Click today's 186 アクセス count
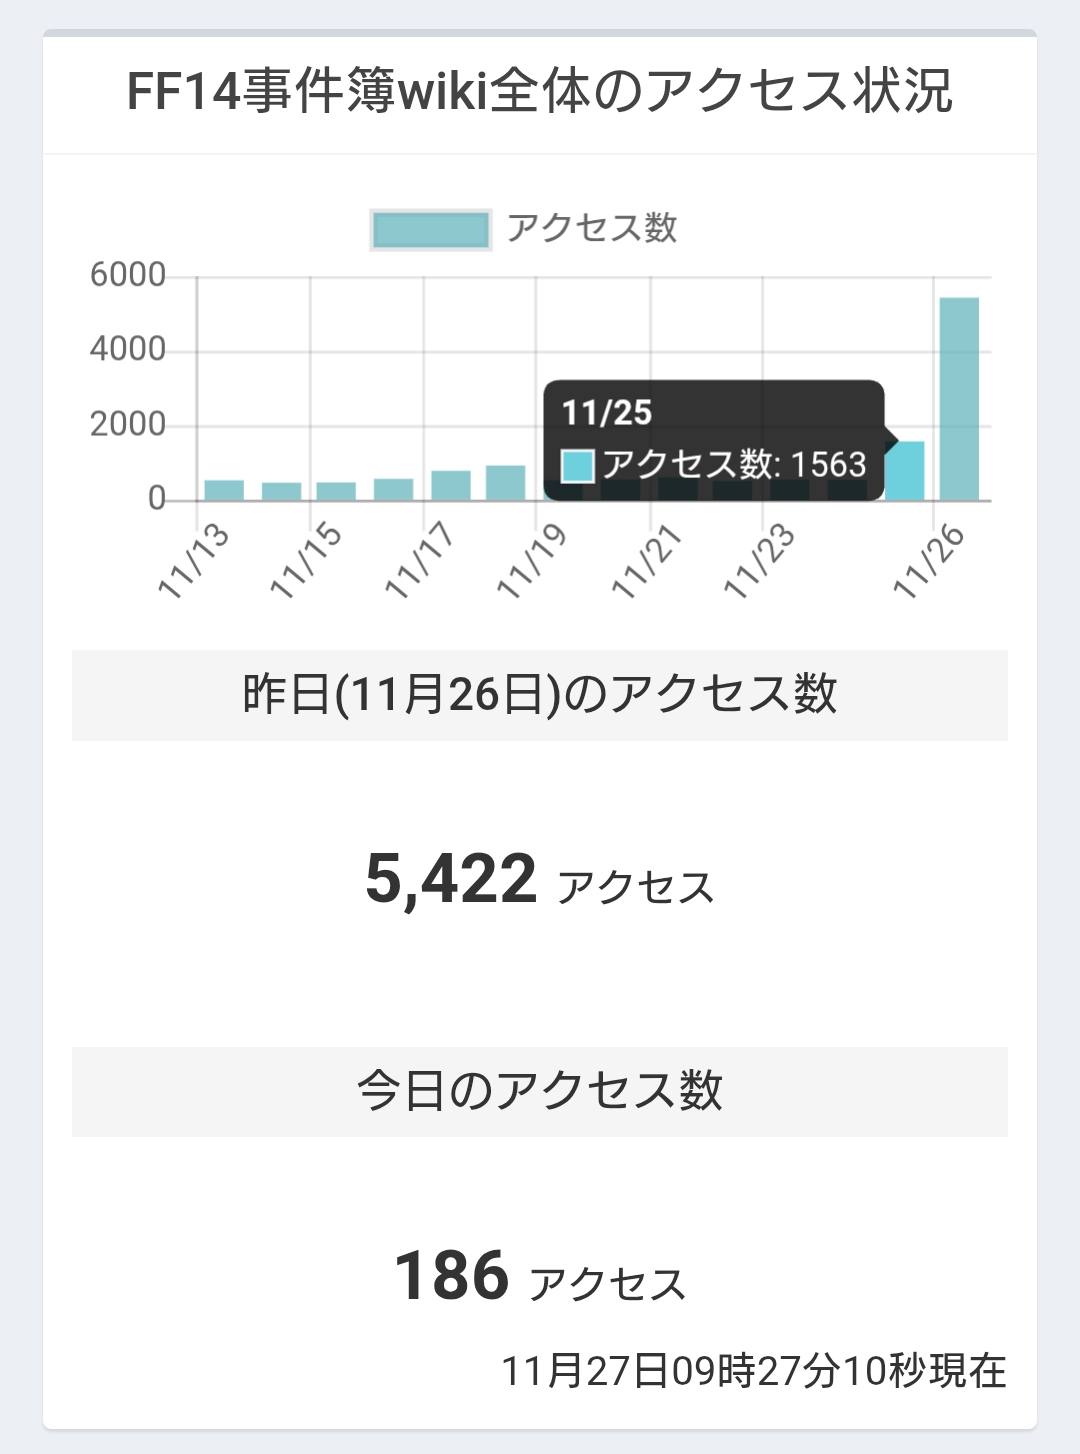 coord(540,1277)
